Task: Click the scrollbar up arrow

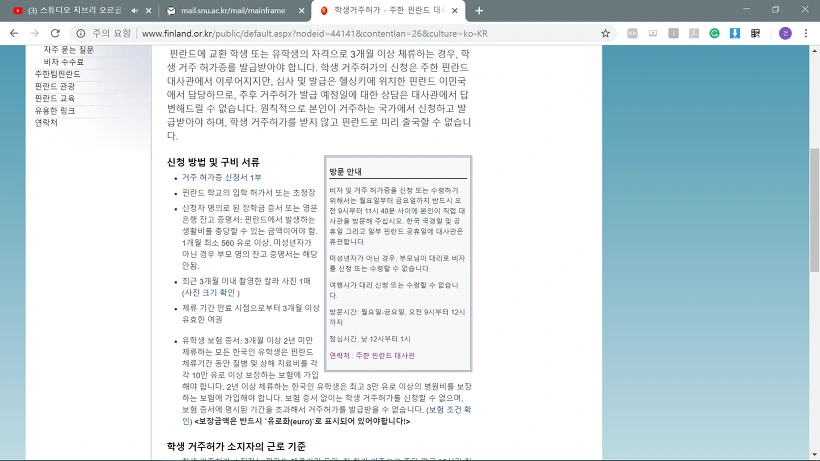Action: tap(814, 50)
